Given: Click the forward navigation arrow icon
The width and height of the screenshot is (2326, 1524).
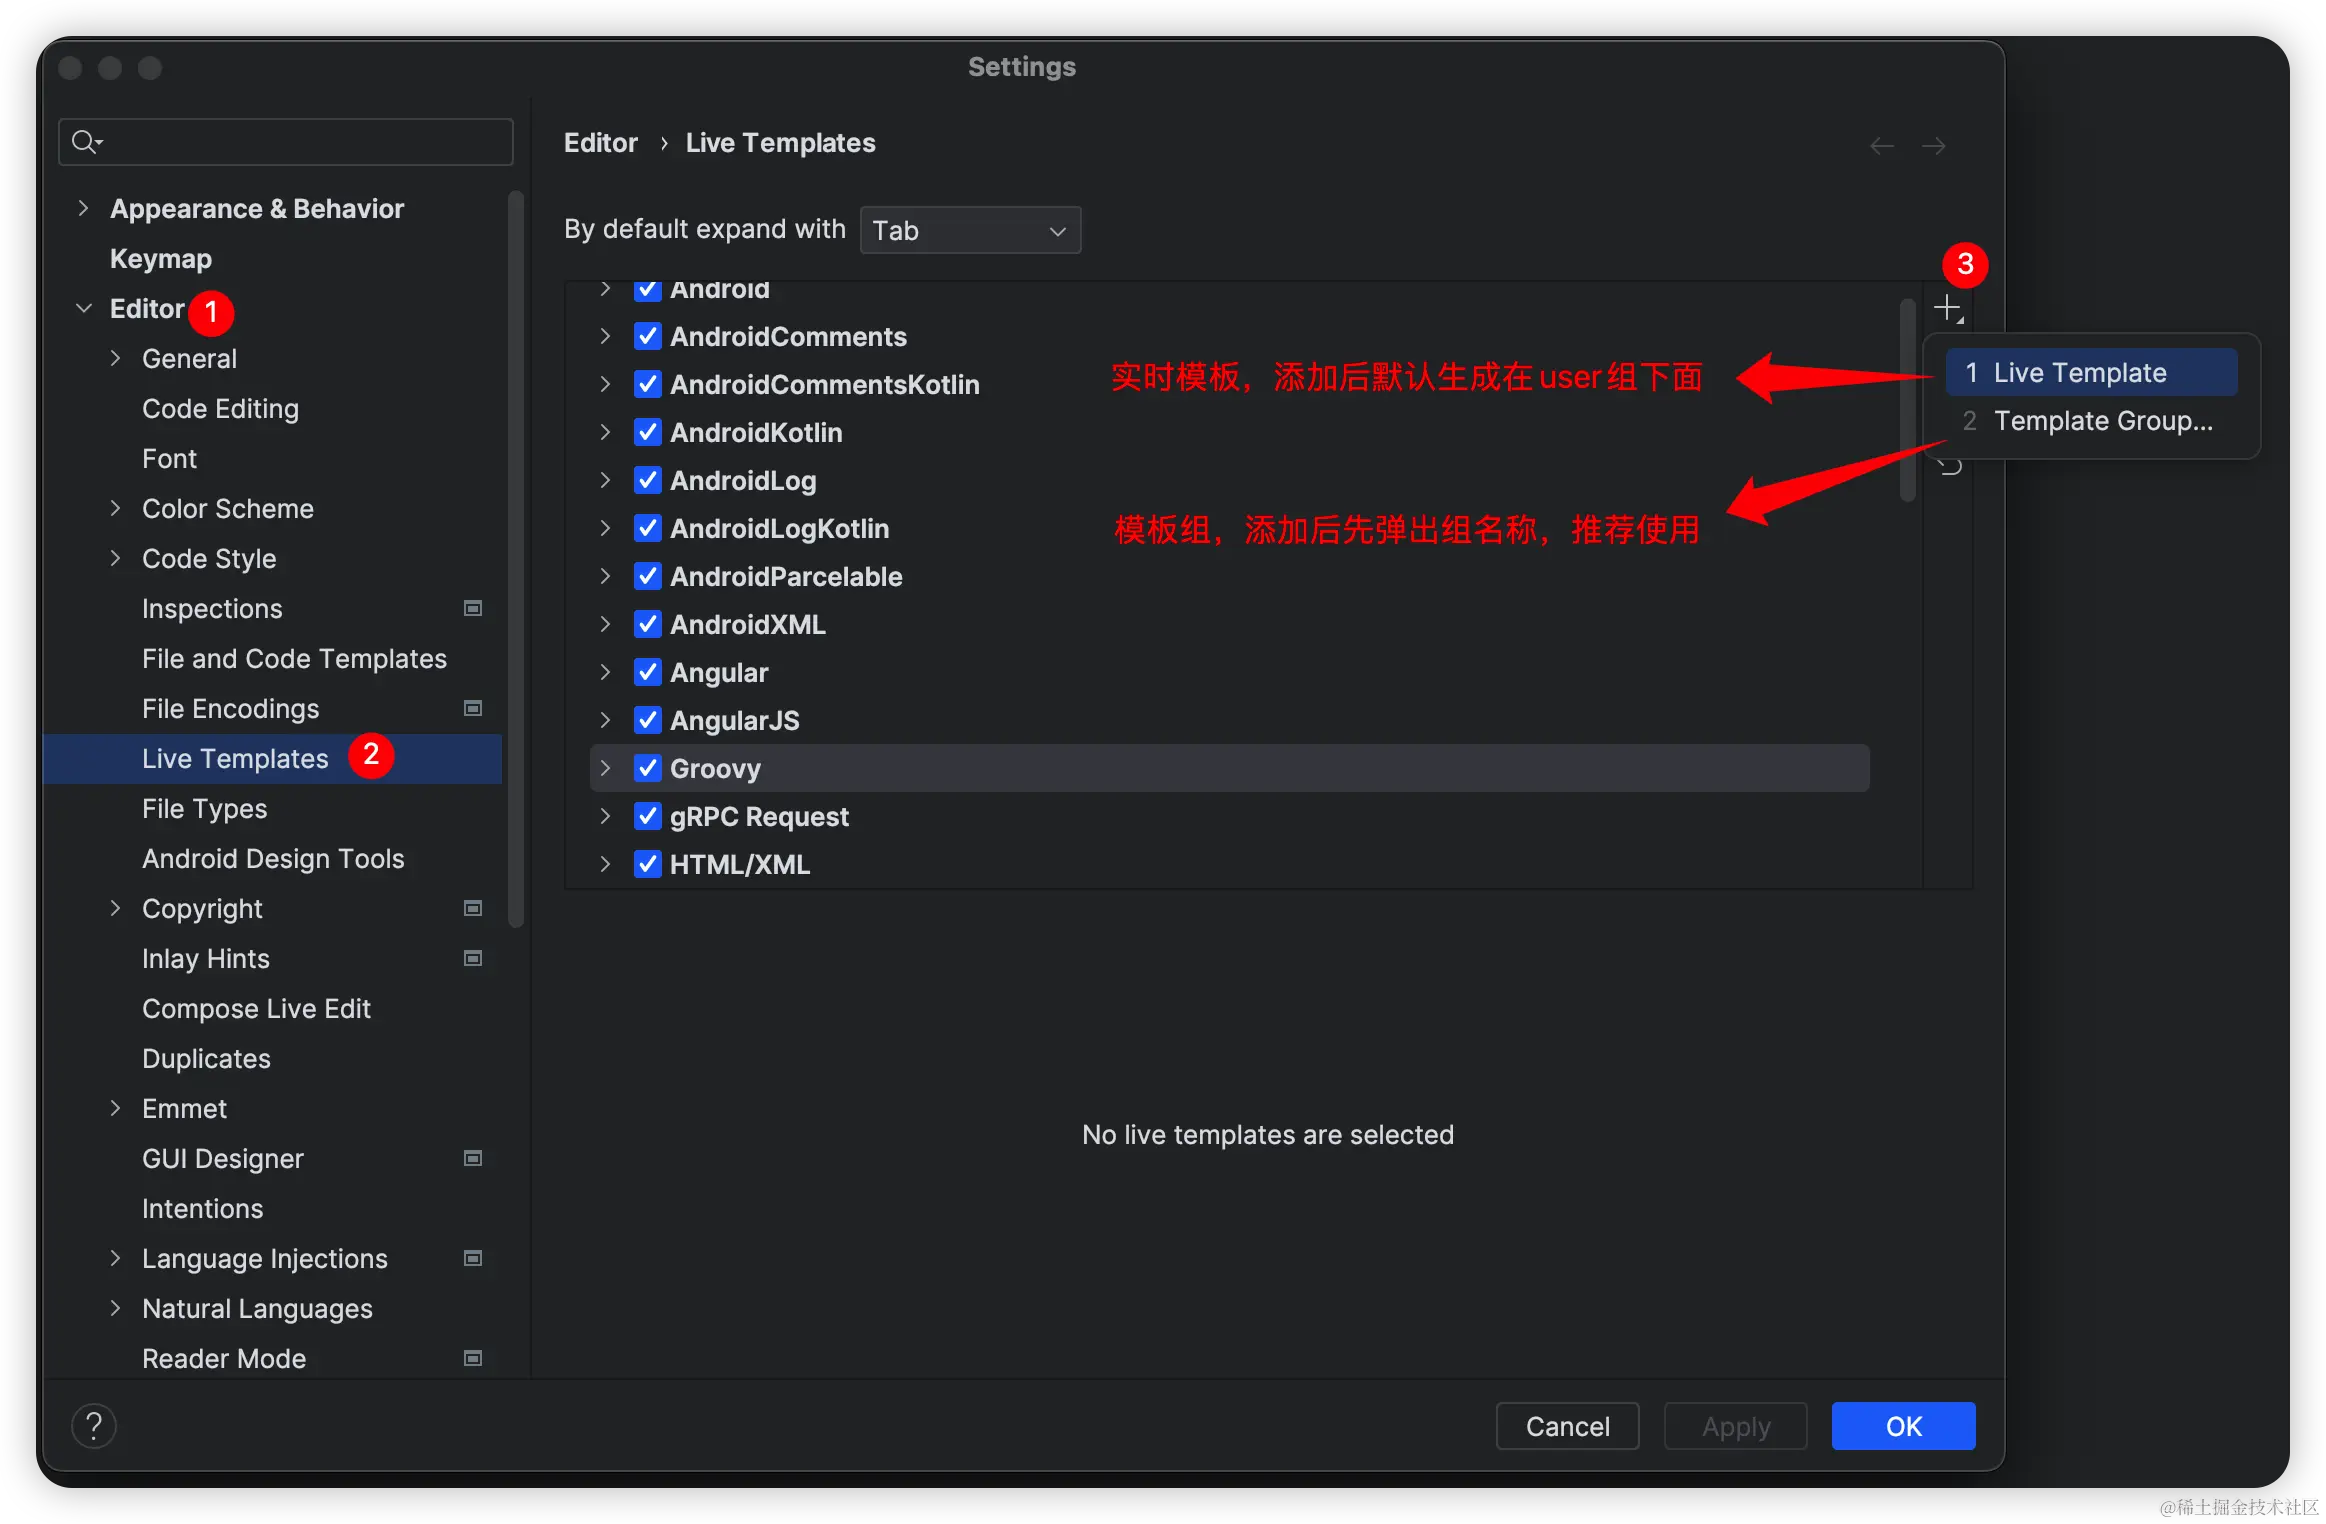Looking at the screenshot, I should pos(1933,146).
